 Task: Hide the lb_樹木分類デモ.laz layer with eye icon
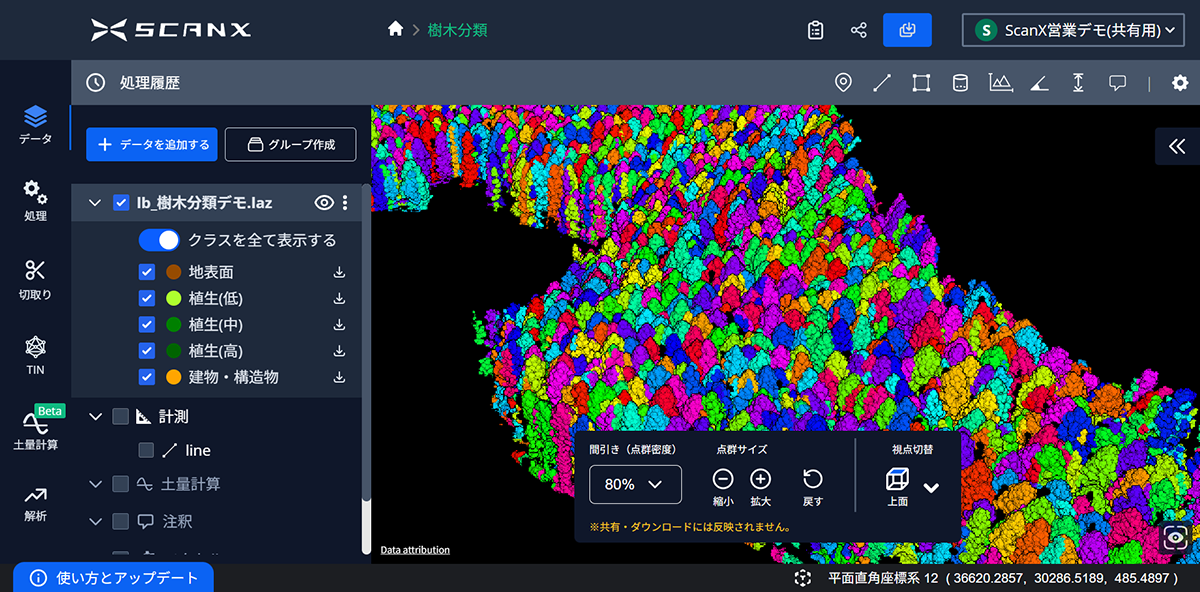(323, 203)
